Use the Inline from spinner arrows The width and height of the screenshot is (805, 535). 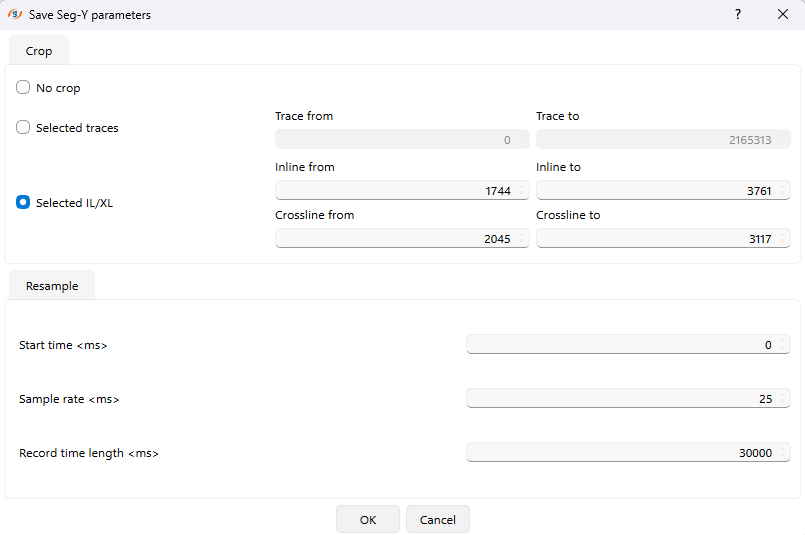click(x=522, y=190)
